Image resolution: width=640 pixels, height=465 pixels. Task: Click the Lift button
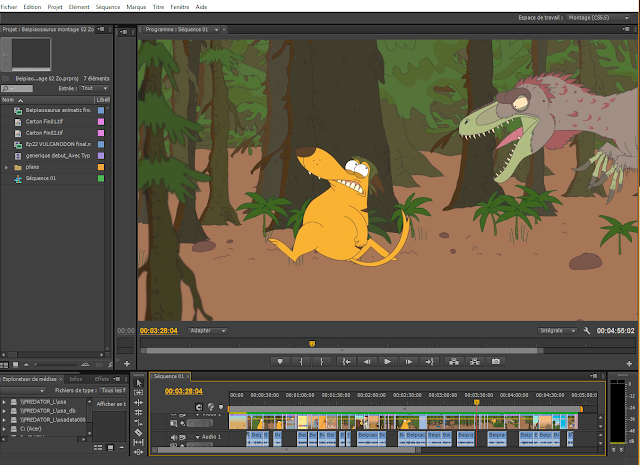(454, 362)
